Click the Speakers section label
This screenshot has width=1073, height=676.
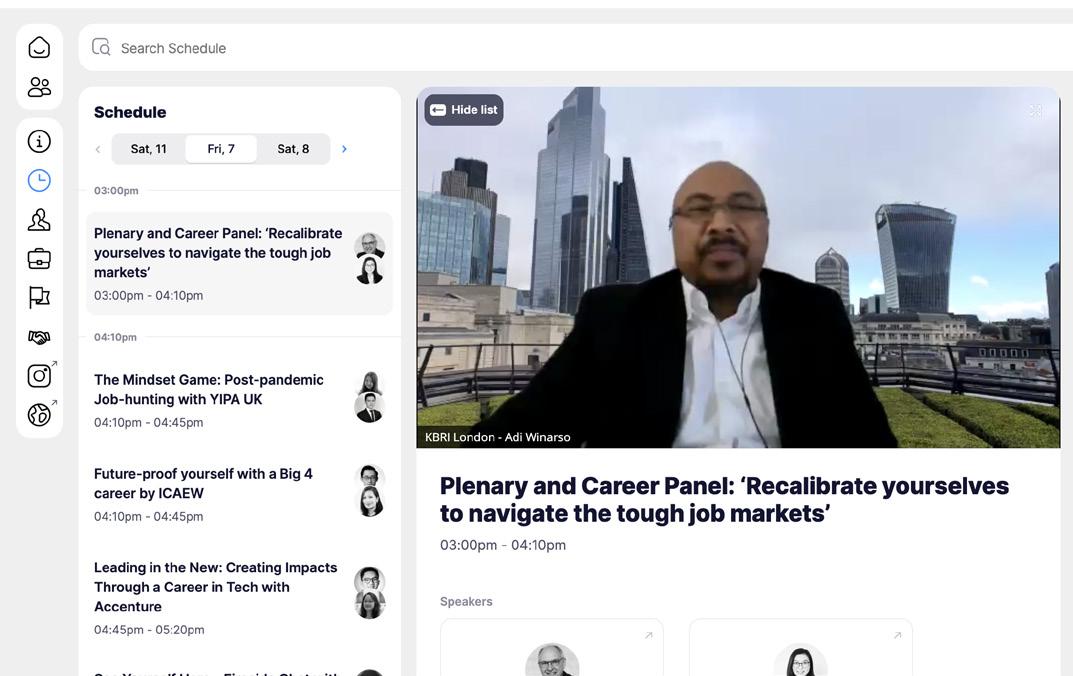pos(466,601)
